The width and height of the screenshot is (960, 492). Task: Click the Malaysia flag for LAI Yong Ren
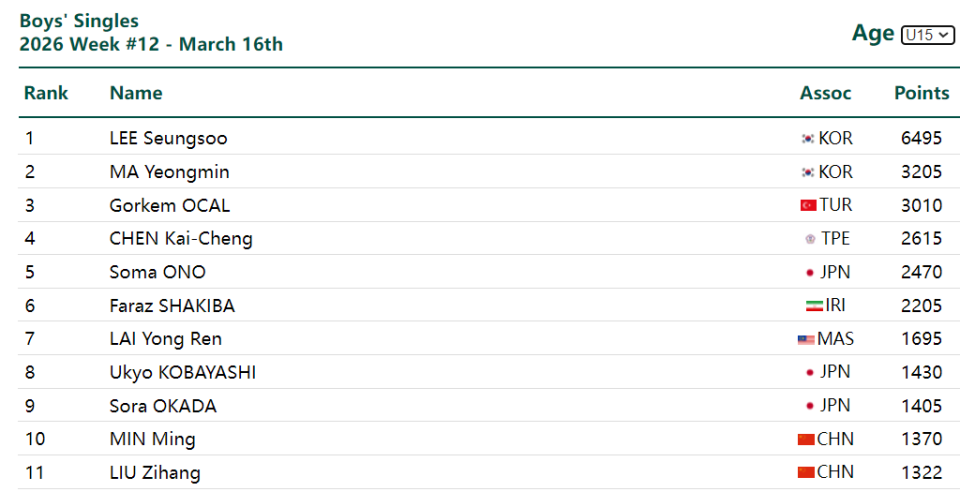point(806,340)
